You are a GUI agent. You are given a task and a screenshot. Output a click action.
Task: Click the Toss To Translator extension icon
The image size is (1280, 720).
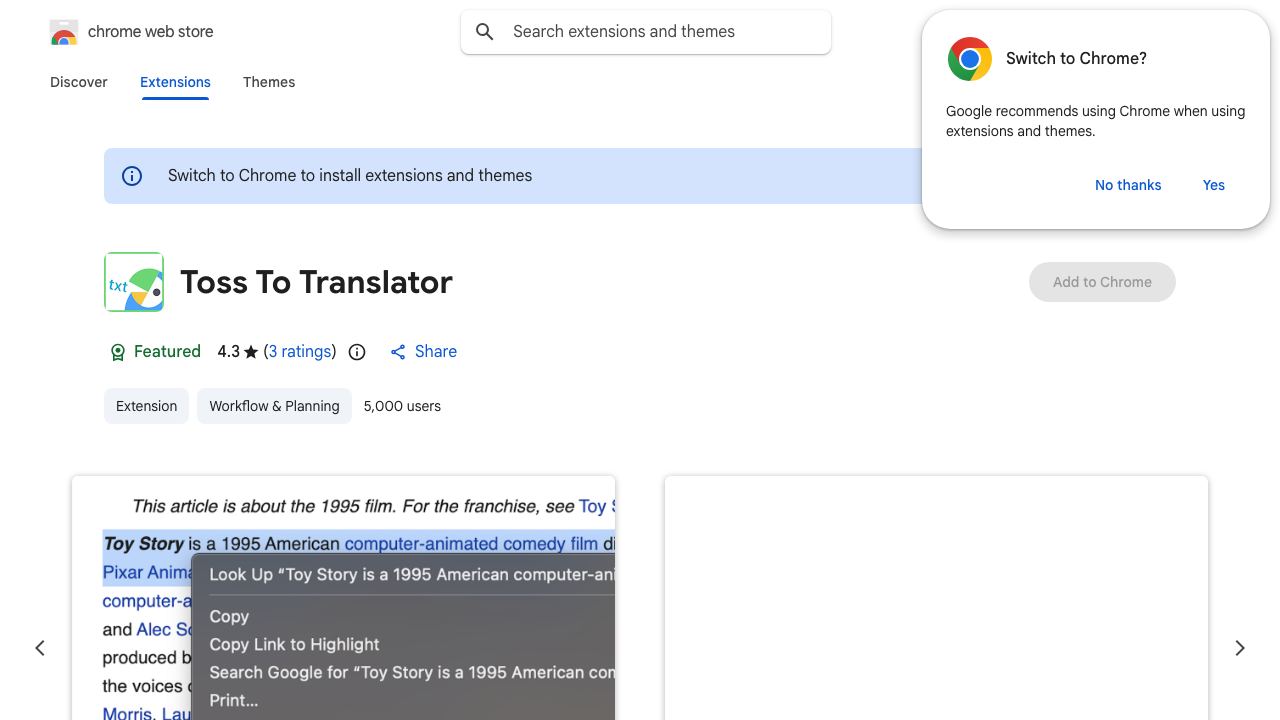point(134,282)
